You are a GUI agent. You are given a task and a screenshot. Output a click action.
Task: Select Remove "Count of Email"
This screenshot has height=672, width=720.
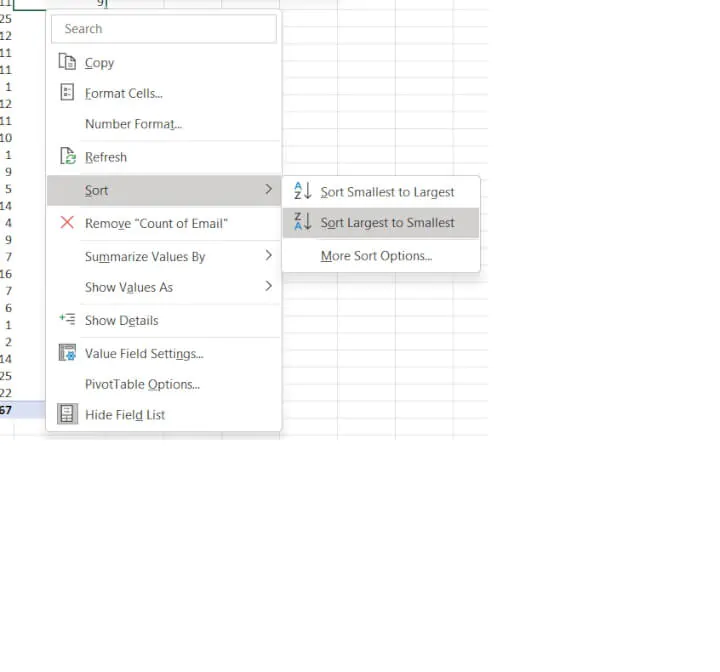[x=163, y=223]
